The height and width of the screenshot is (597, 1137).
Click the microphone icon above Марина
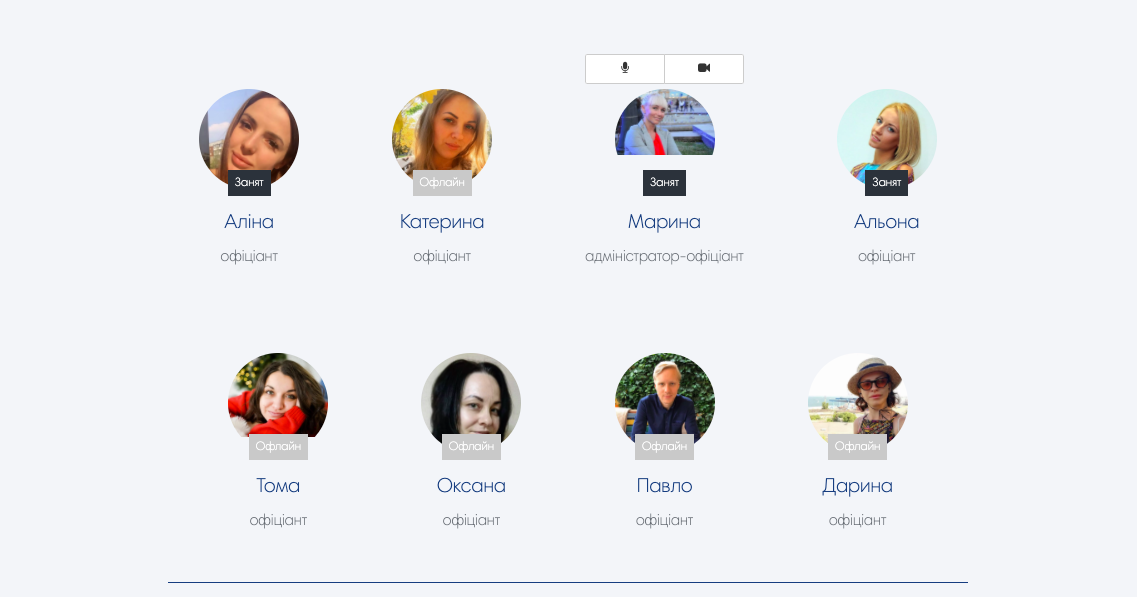625,68
